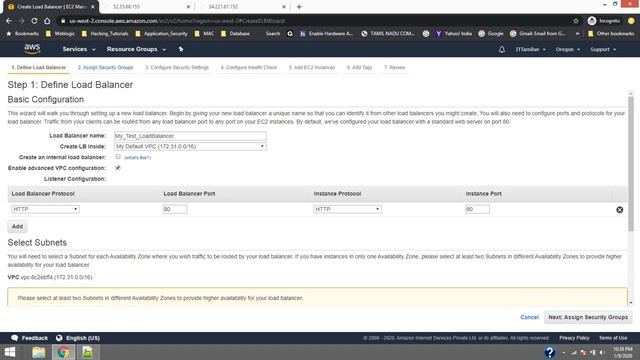Open the notifications bell icon
640x360 pixels.
(502, 49)
